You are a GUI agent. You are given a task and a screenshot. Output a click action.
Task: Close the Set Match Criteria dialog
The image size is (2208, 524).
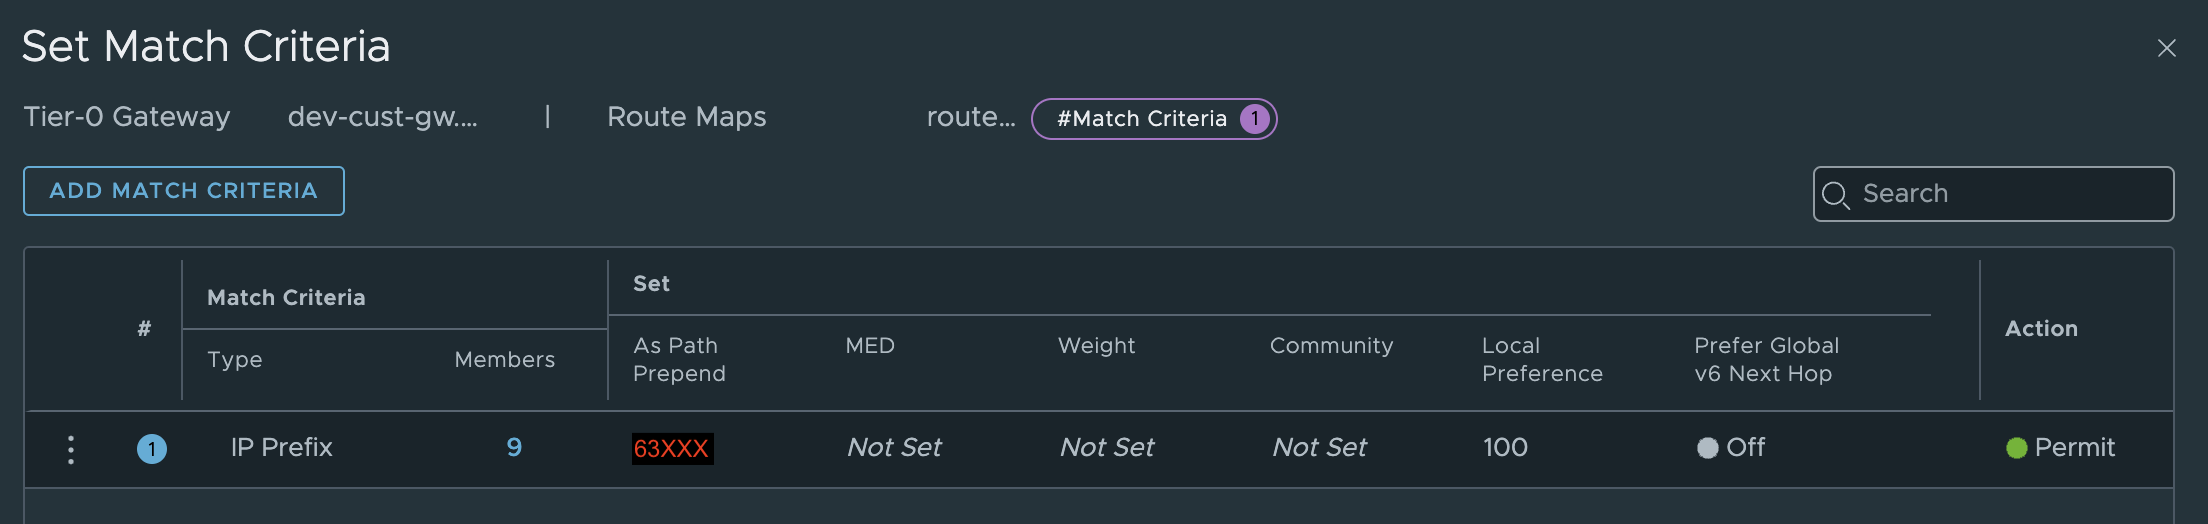point(2166,48)
